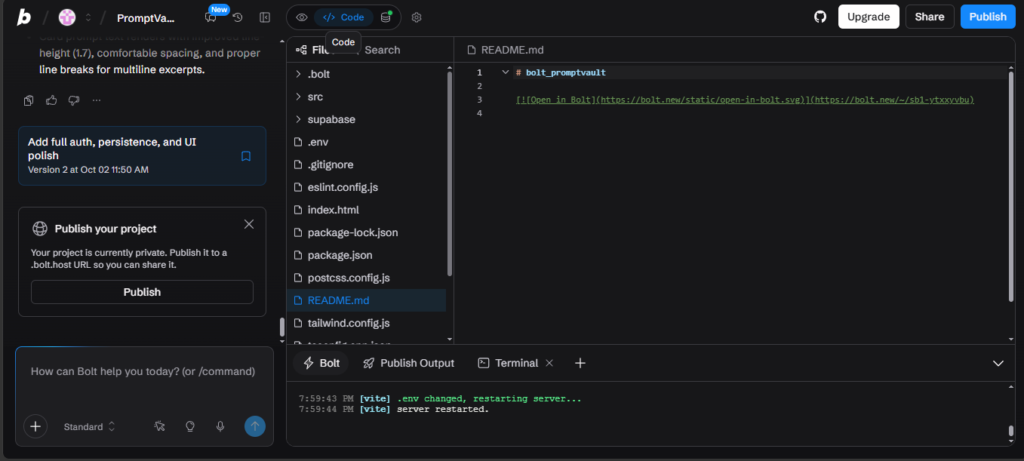The image size is (1024, 461).
Task: Click the Open in Bolt markdown link line
Action: pyautogui.click(x=744, y=100)
